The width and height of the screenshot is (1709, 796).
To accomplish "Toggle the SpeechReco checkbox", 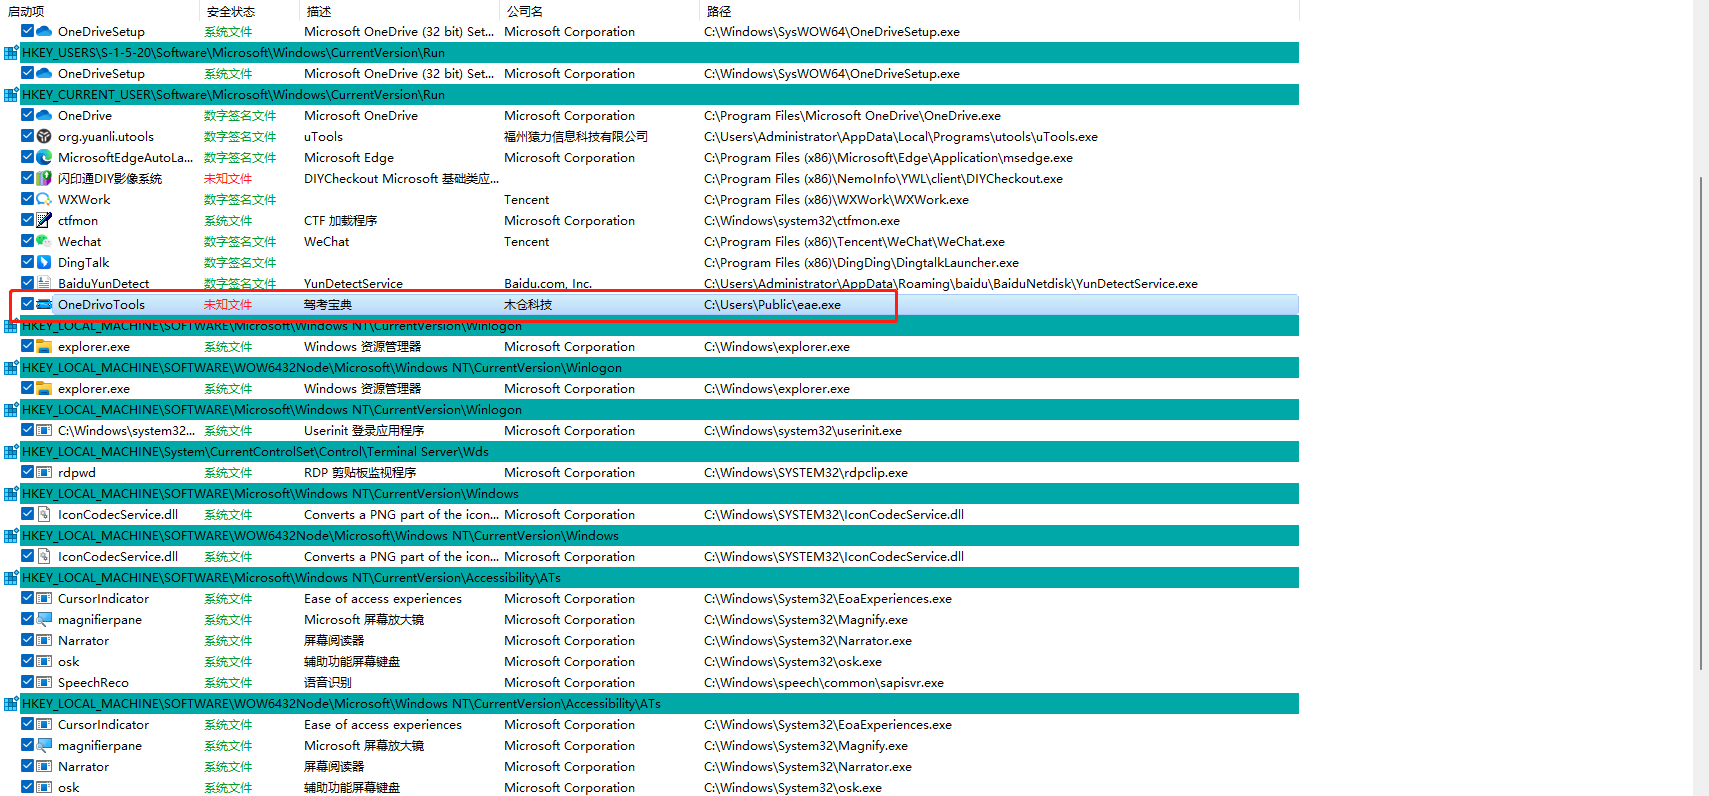I will click(27, 682).
